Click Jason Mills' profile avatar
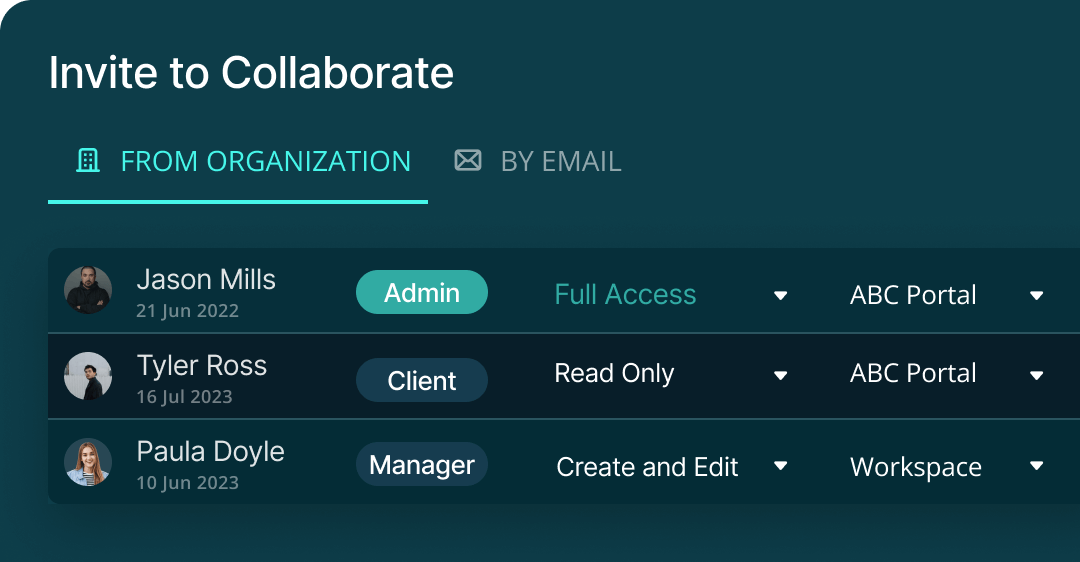The image size is (1080, 562). point(88,290)
